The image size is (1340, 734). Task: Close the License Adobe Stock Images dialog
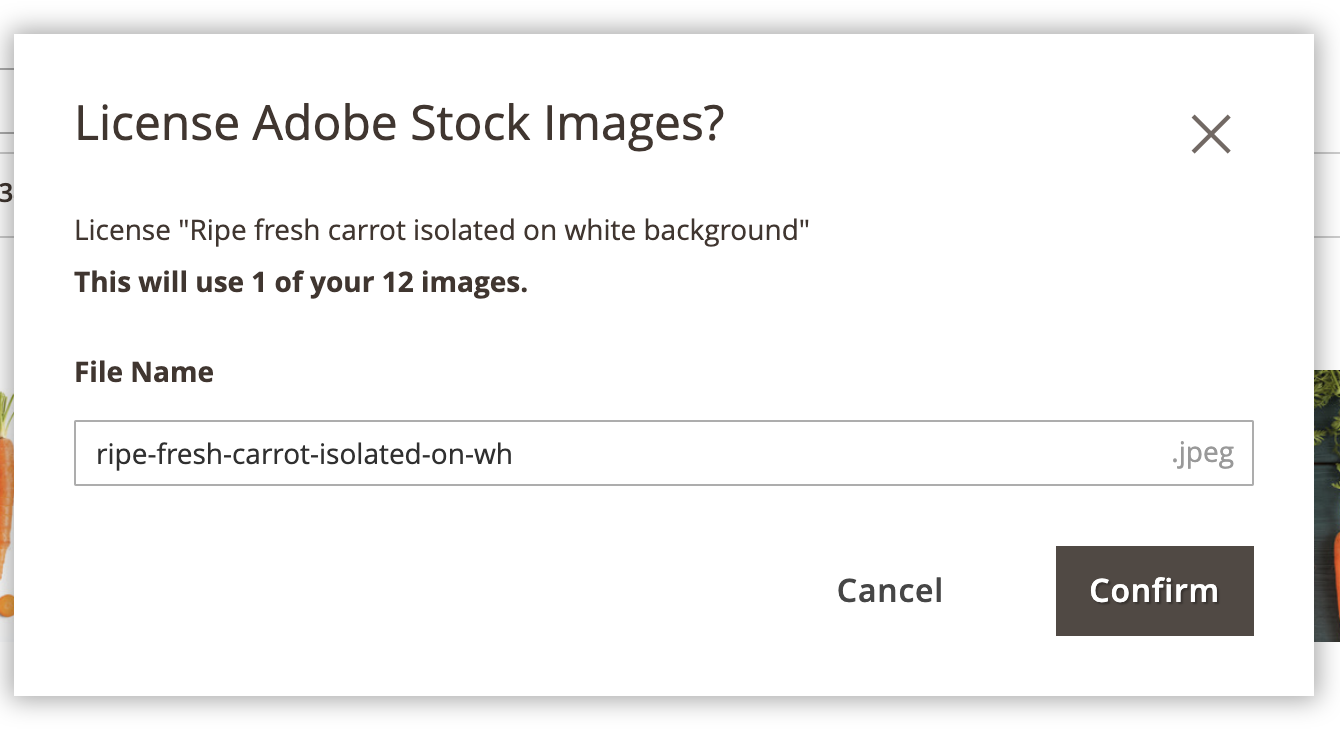1211,135
